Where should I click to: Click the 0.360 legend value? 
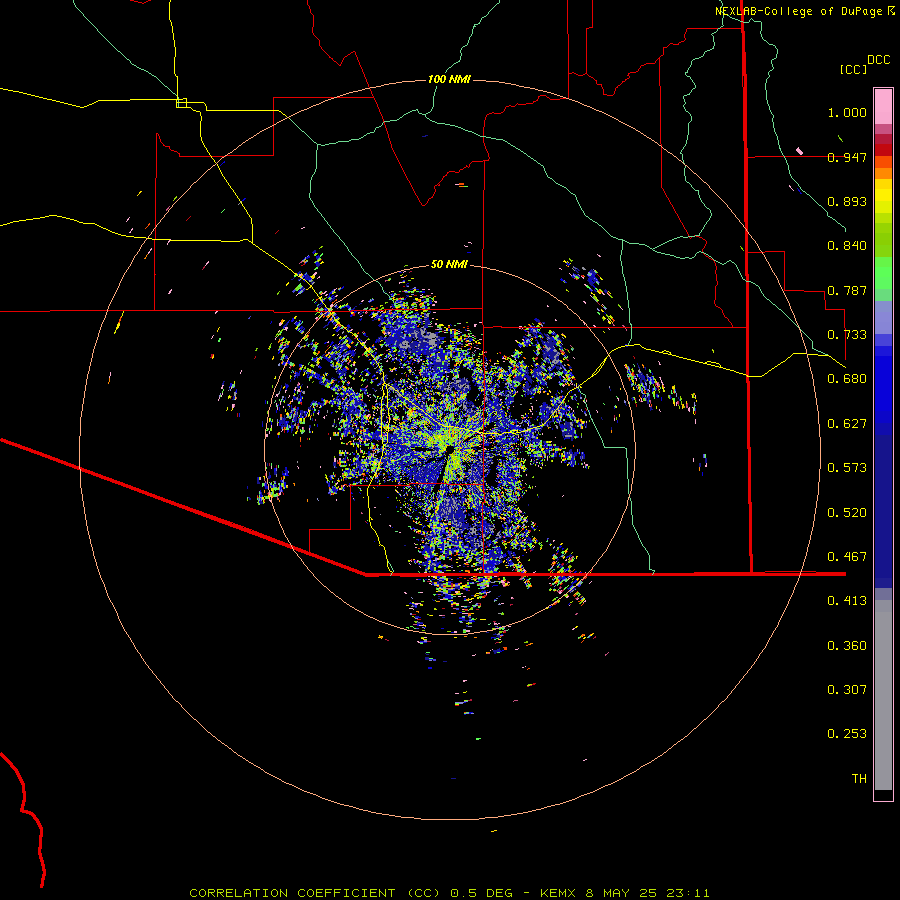point(847,646)
